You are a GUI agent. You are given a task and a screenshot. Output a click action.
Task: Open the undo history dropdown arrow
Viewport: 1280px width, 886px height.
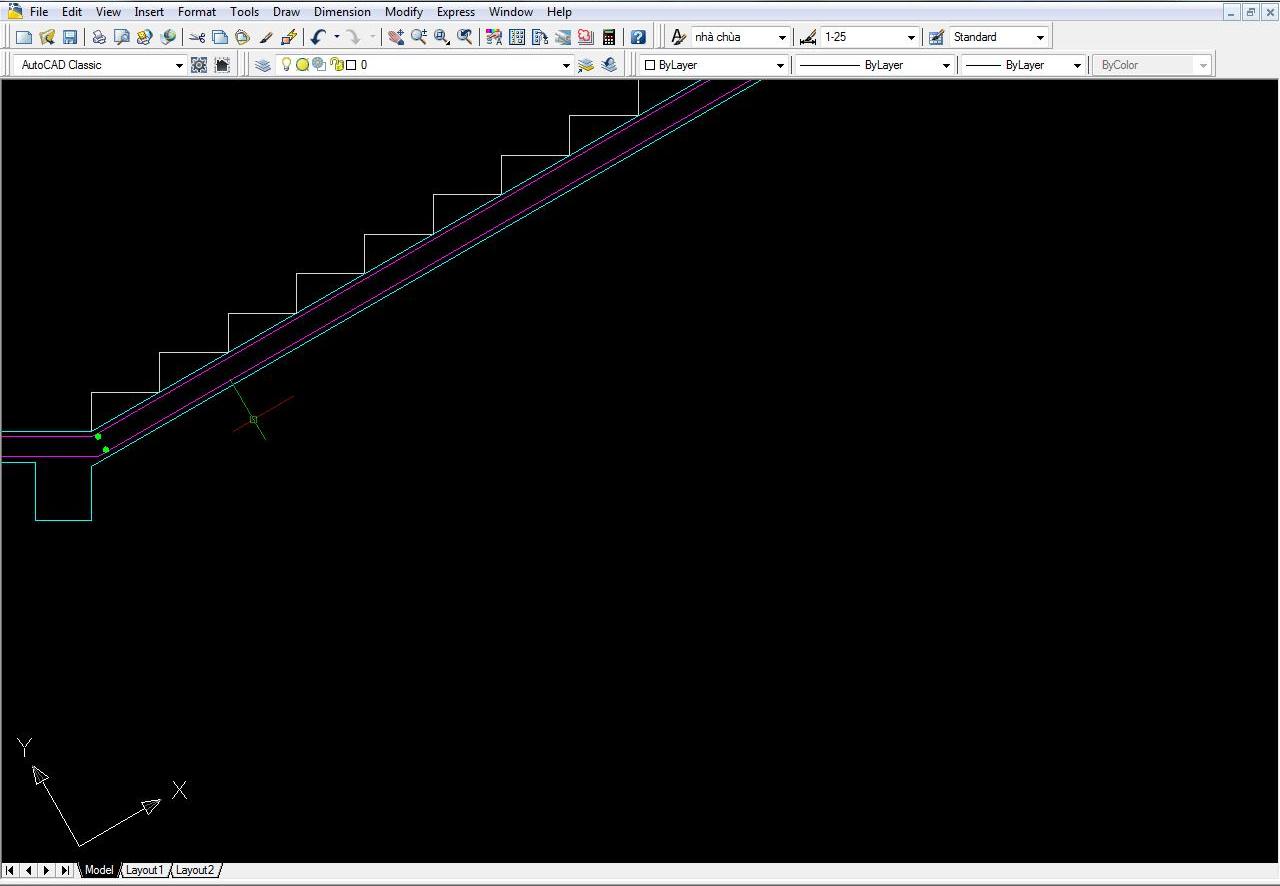pos(337,37)
